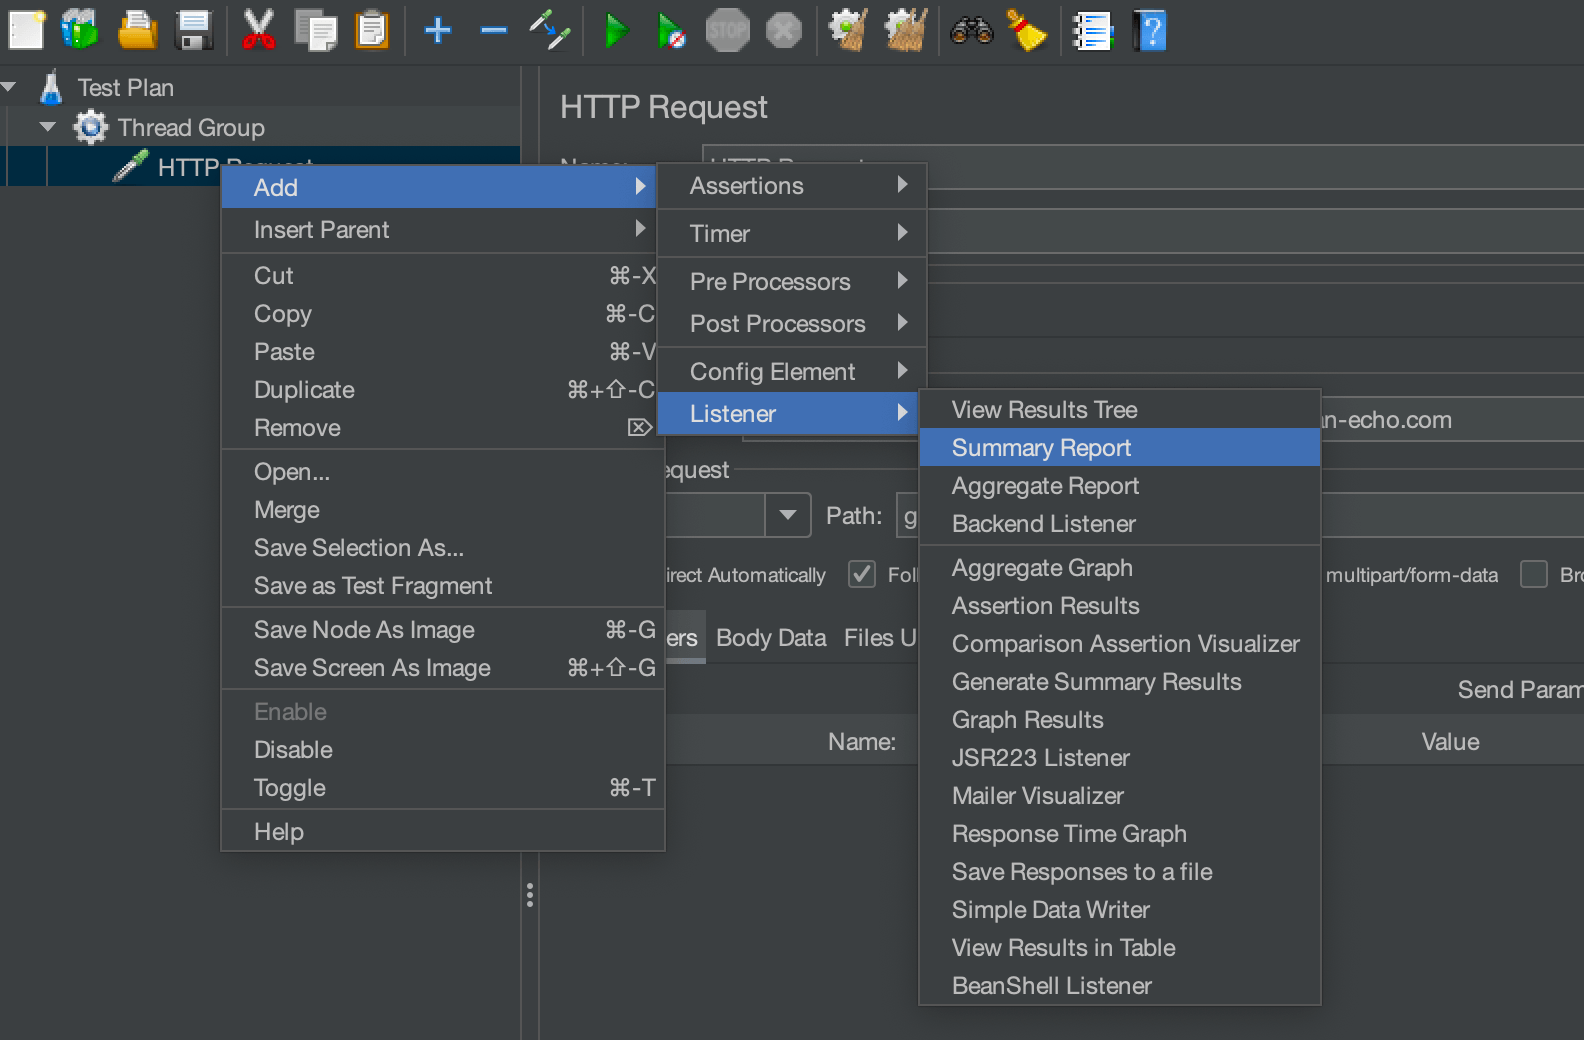Expand the Config Element submenu
Screen dimensions: 1584x1040
coord(792,372)
